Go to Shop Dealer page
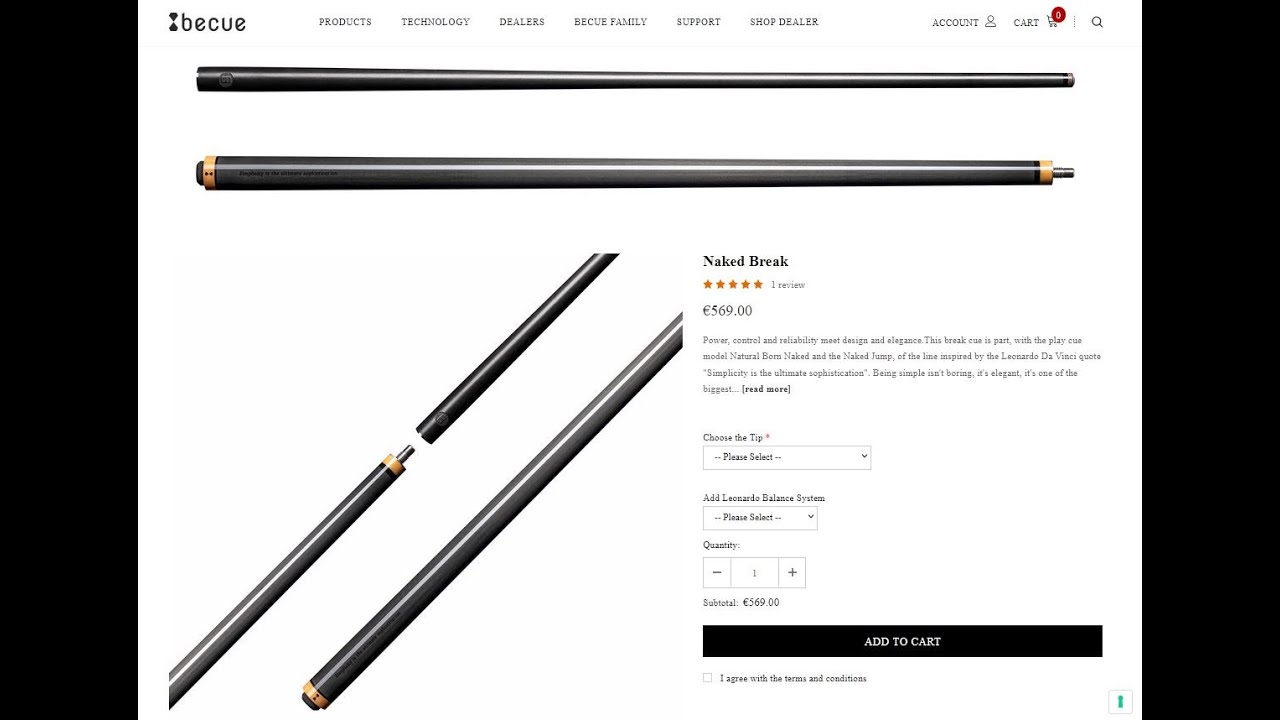 [x=784, y=22]
